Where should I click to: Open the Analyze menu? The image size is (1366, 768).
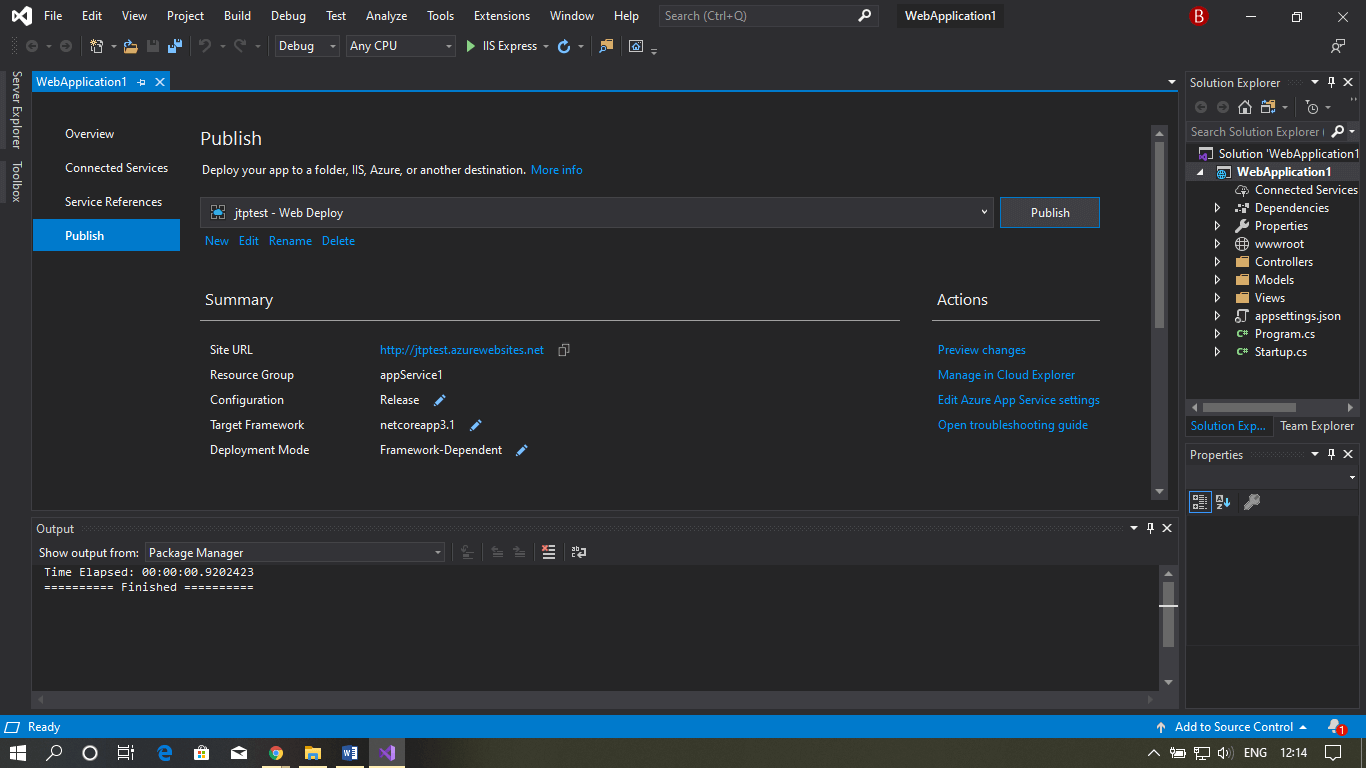coord(386,16)
